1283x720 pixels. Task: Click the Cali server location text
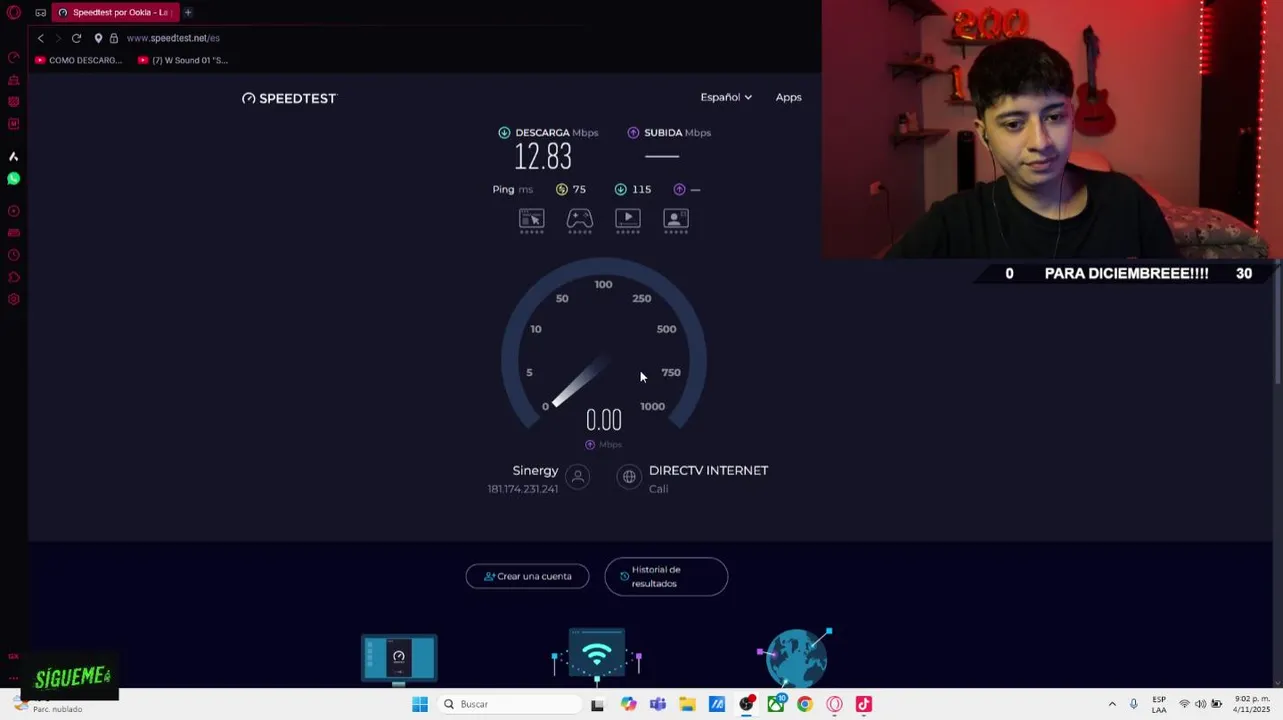click(x=658, y=489)
